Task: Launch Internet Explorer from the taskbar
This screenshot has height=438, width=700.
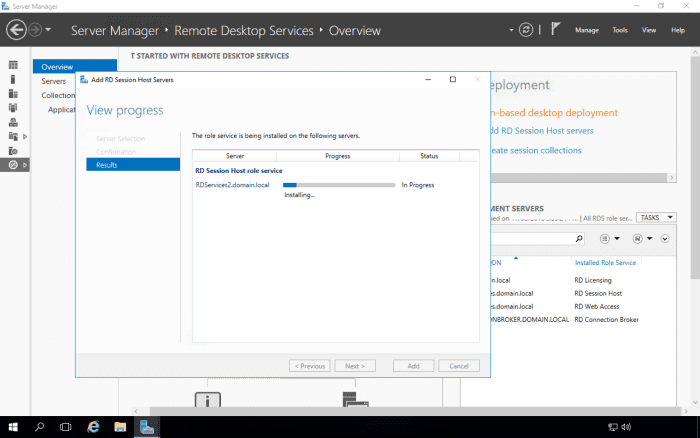Action: (x=93, y=427)
